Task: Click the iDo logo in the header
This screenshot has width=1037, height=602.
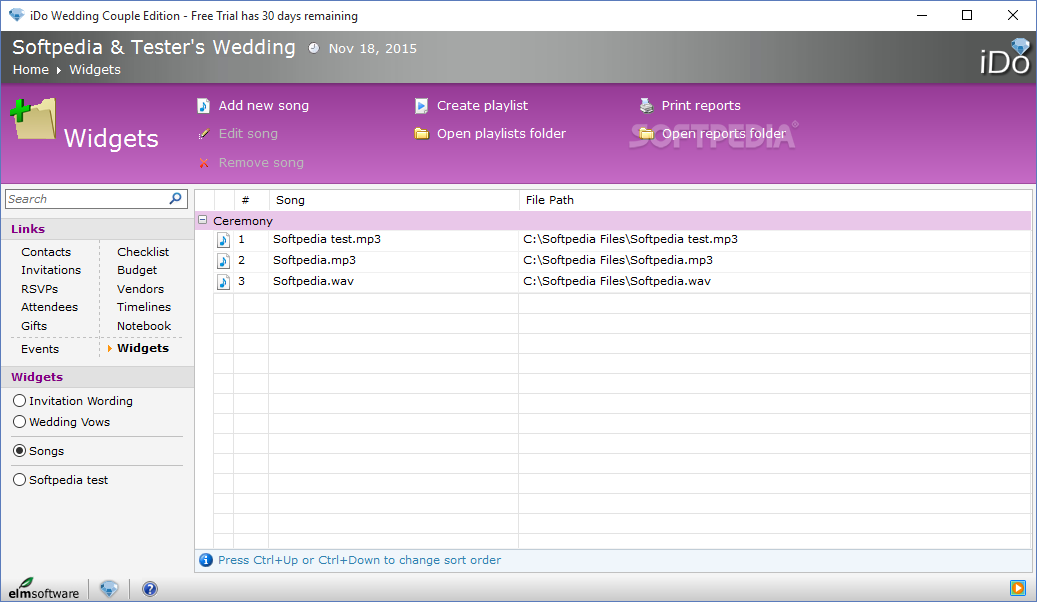Action: tap(1005, 57)
